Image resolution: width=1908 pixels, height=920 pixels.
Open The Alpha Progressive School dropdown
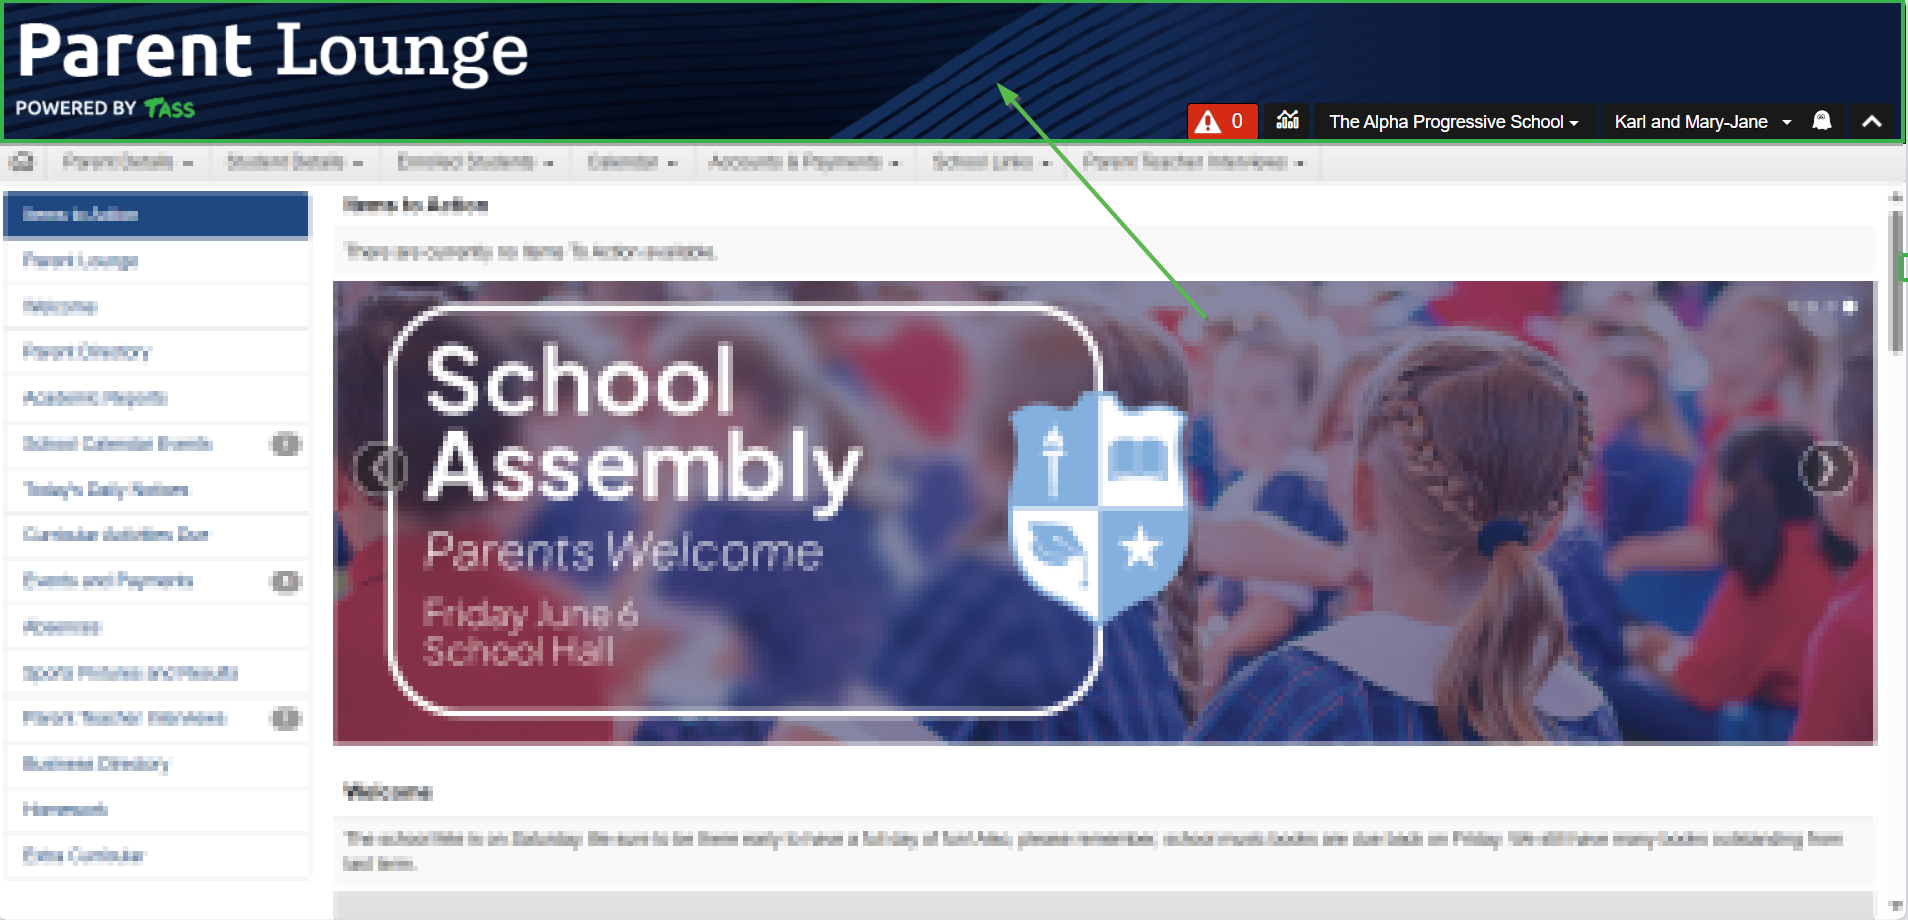(x=1453, y=122)
